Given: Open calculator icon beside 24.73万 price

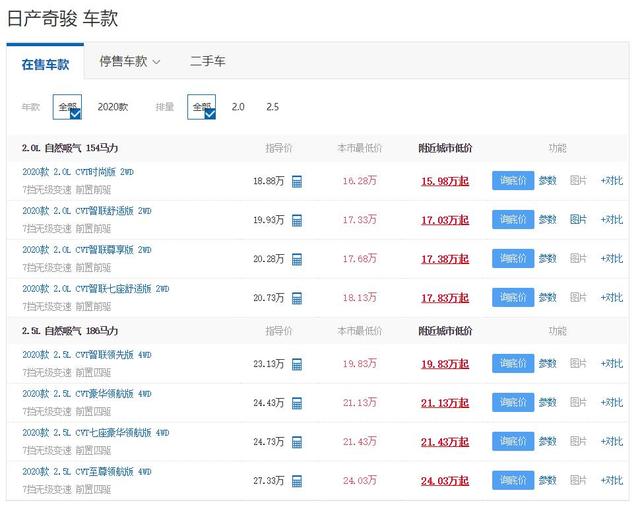Looking at the screenshot, I should 297,442.
